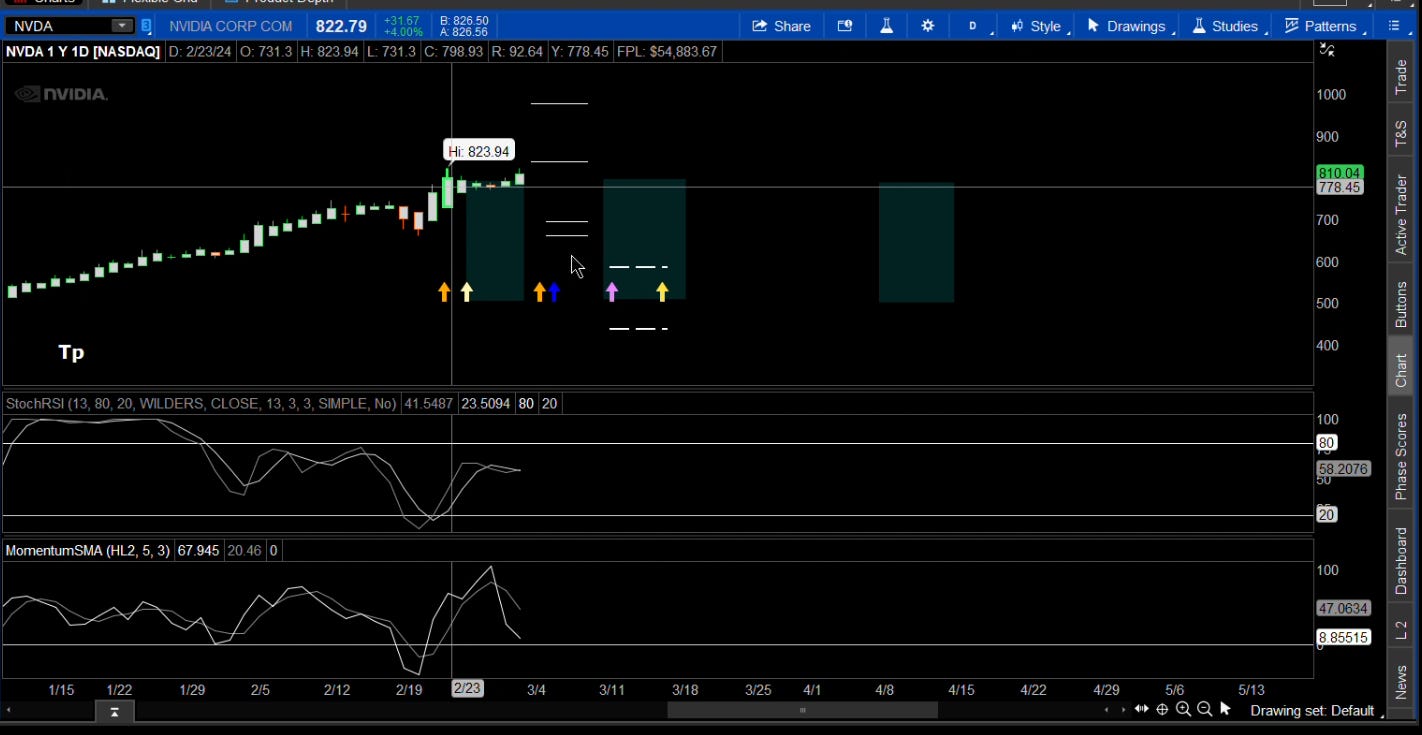Open the flask Edit Studies icon in toolbar
Viewport: 1422px width, 735px height.
coord(886,26)
